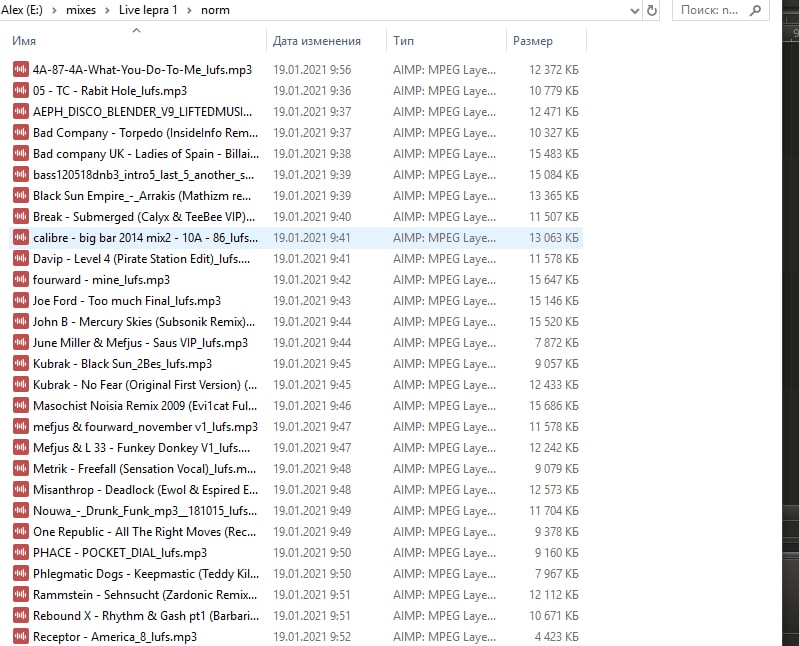Click file icon of Metrik - Freefall
Image resolution: width=799 pixels, height=646 pixels.
click(x=21, y=469)
